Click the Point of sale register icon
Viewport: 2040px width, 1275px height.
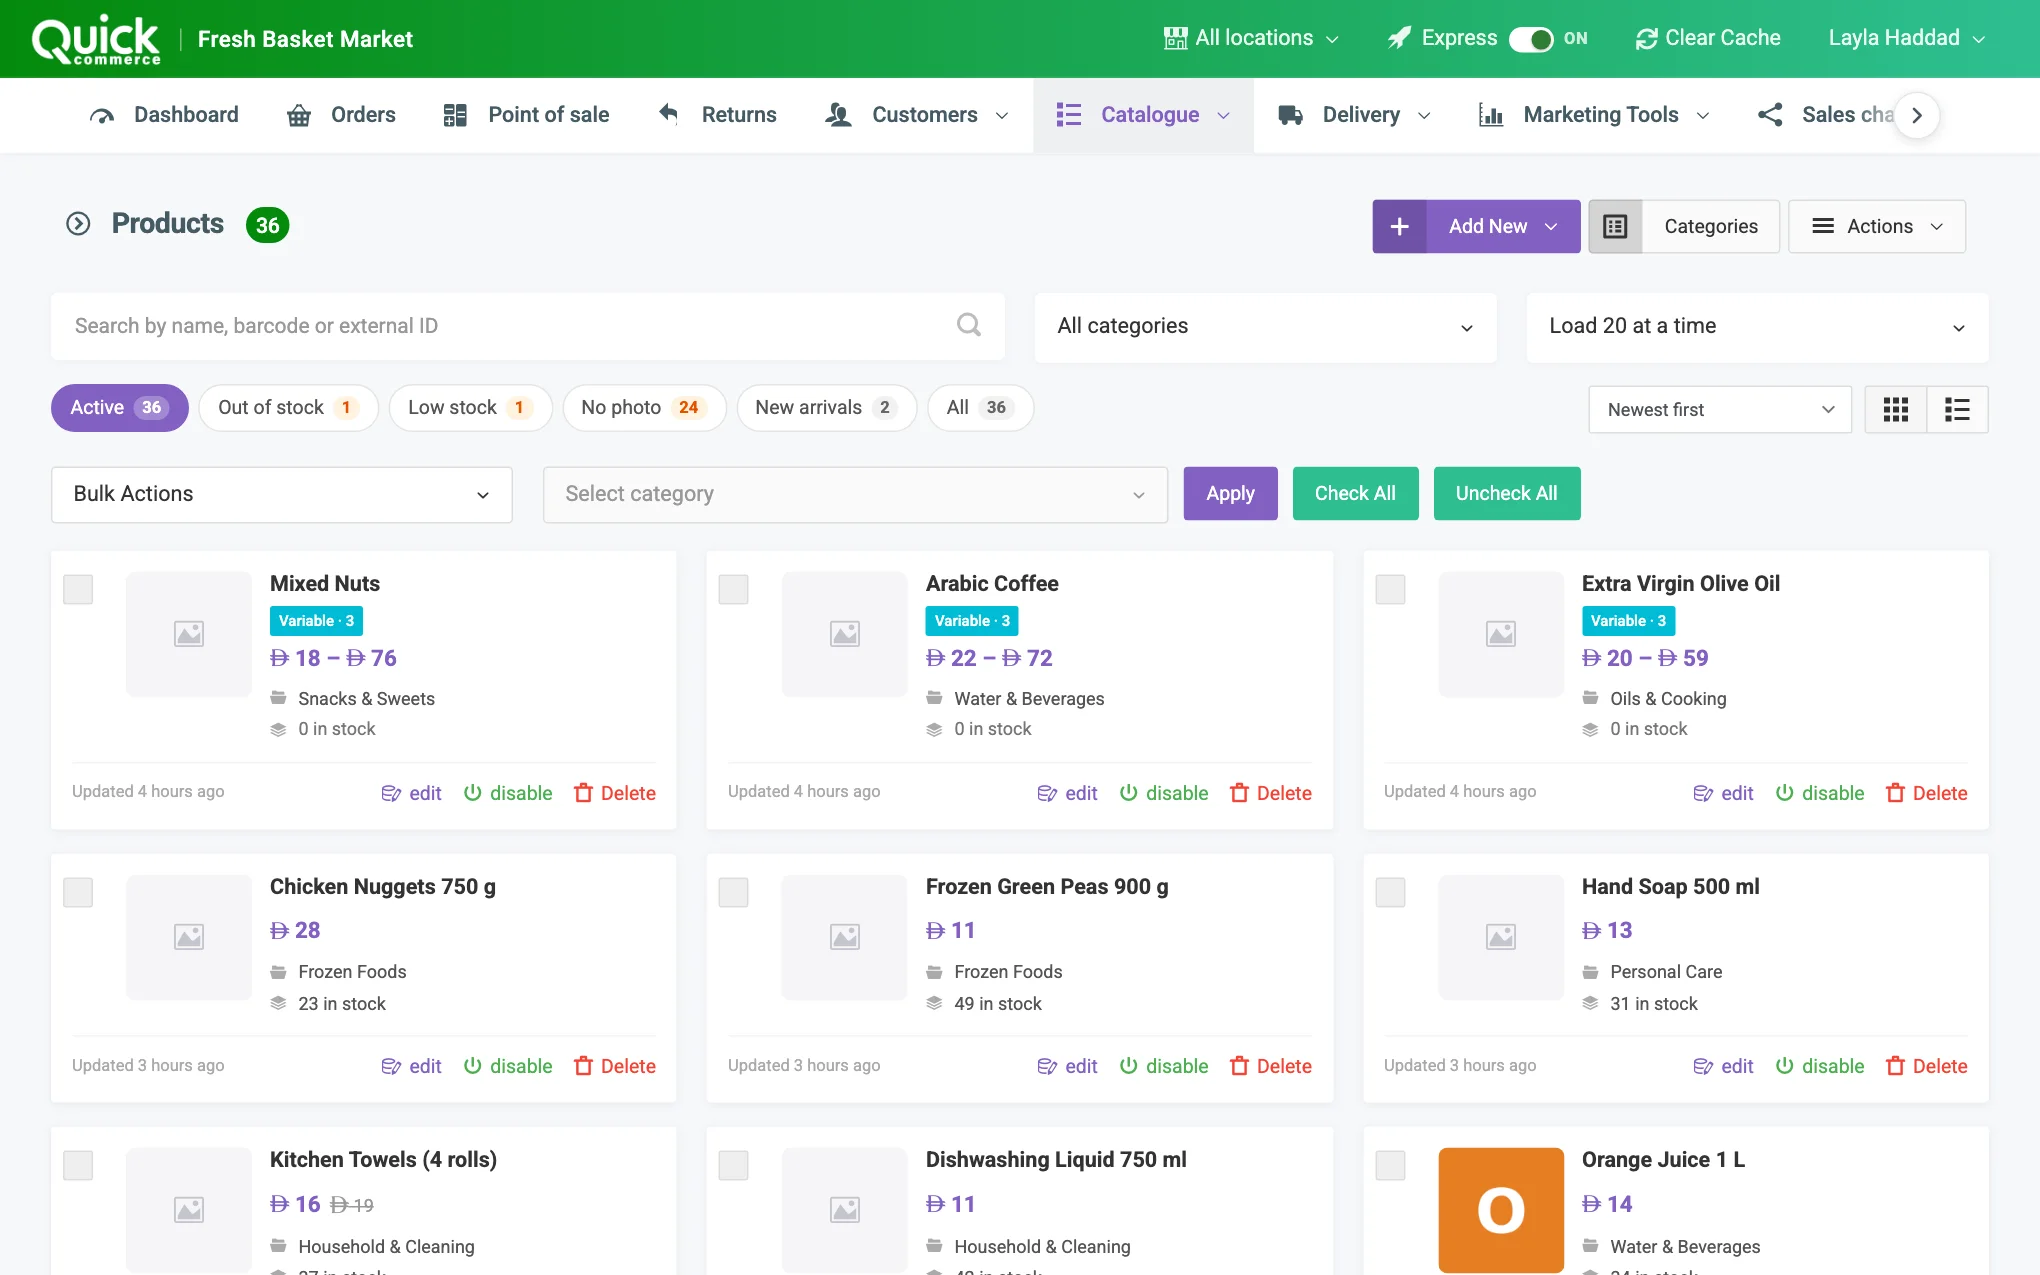tap(455, 115)
